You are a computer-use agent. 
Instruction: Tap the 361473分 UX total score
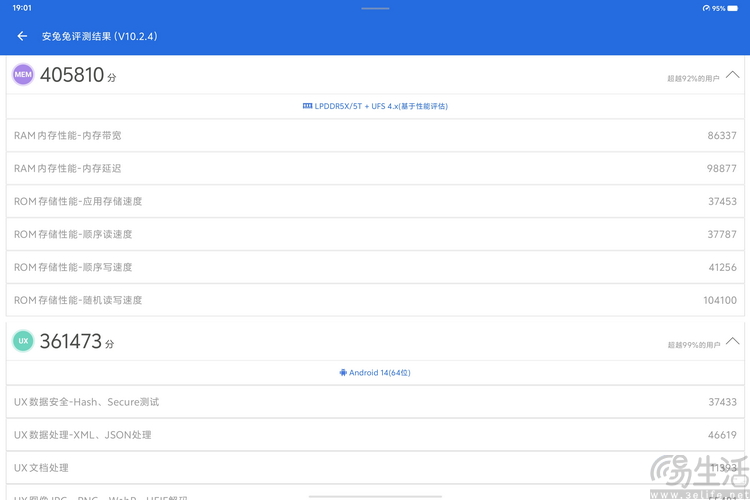click(77, 342)
